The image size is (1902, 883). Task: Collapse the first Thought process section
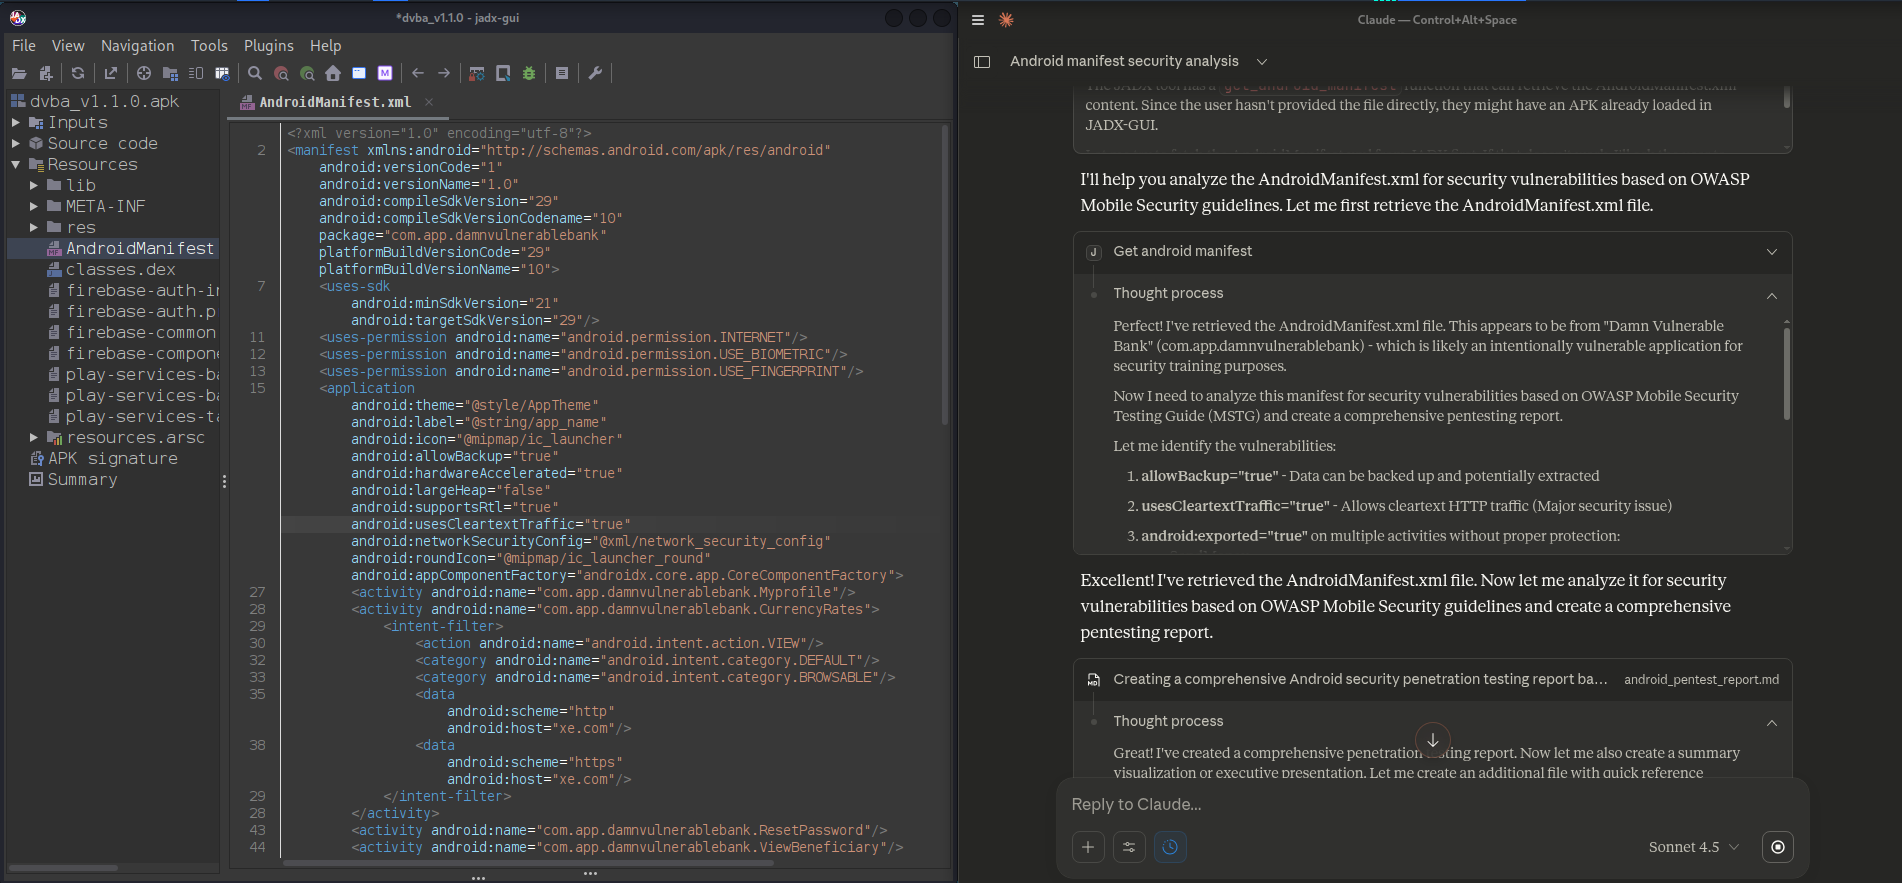(x=1771, y=295)
